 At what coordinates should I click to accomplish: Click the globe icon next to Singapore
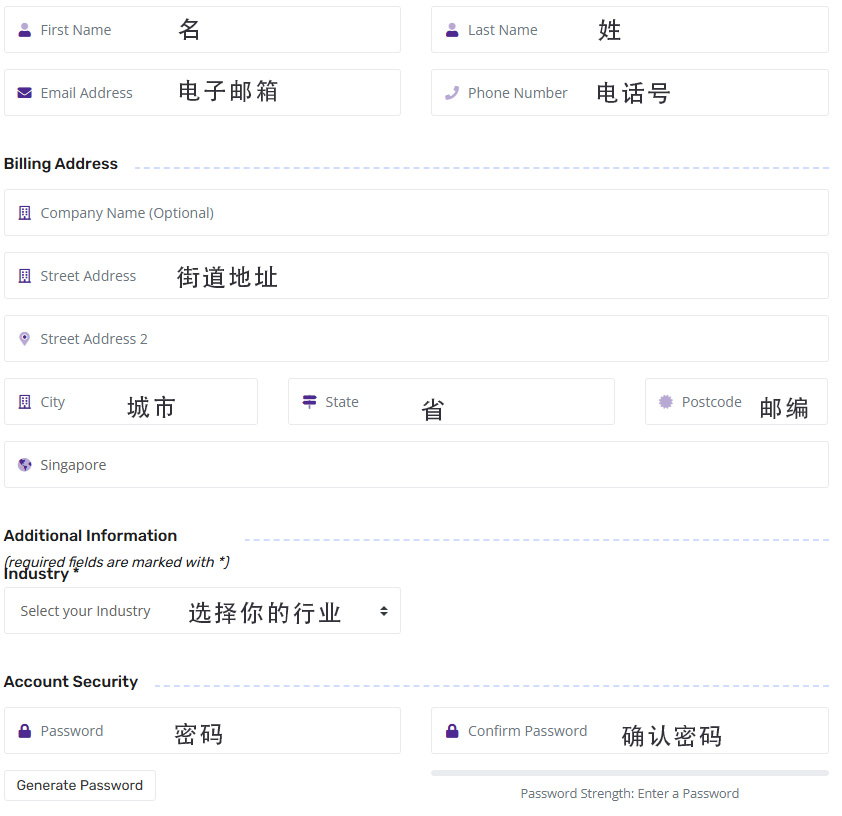coord(25,465)
